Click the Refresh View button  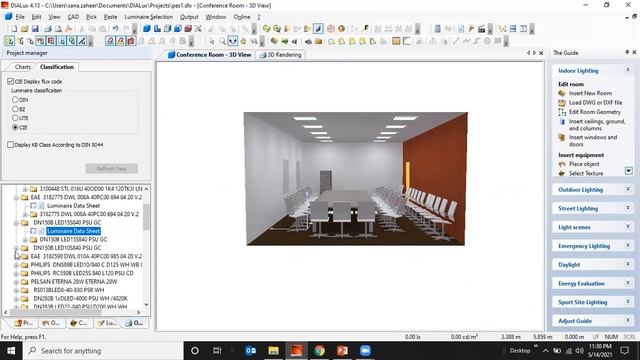[111, 169]
